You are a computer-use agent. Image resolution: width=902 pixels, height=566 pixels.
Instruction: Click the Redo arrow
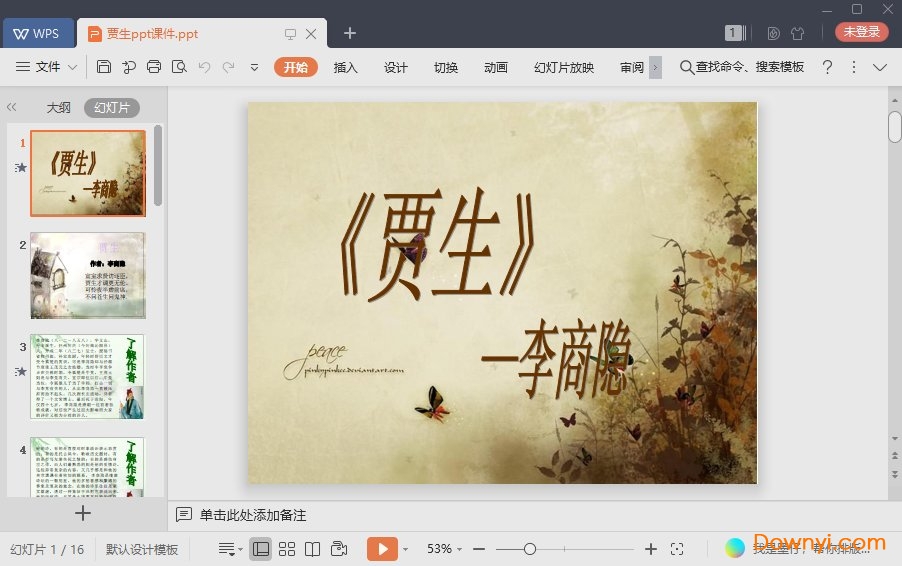(x=229, y=67)
